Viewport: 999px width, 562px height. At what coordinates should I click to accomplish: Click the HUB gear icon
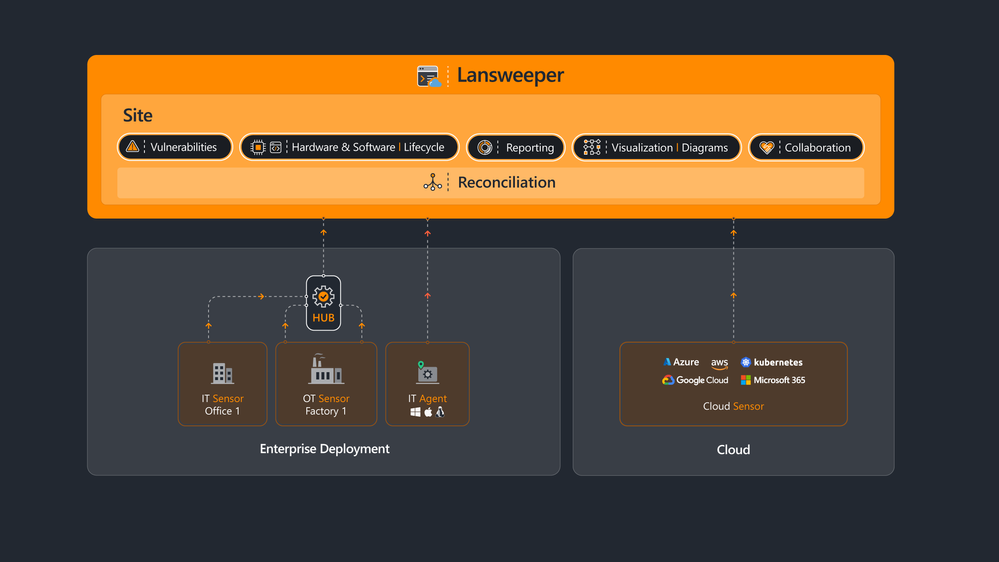(x=323, y=296)
